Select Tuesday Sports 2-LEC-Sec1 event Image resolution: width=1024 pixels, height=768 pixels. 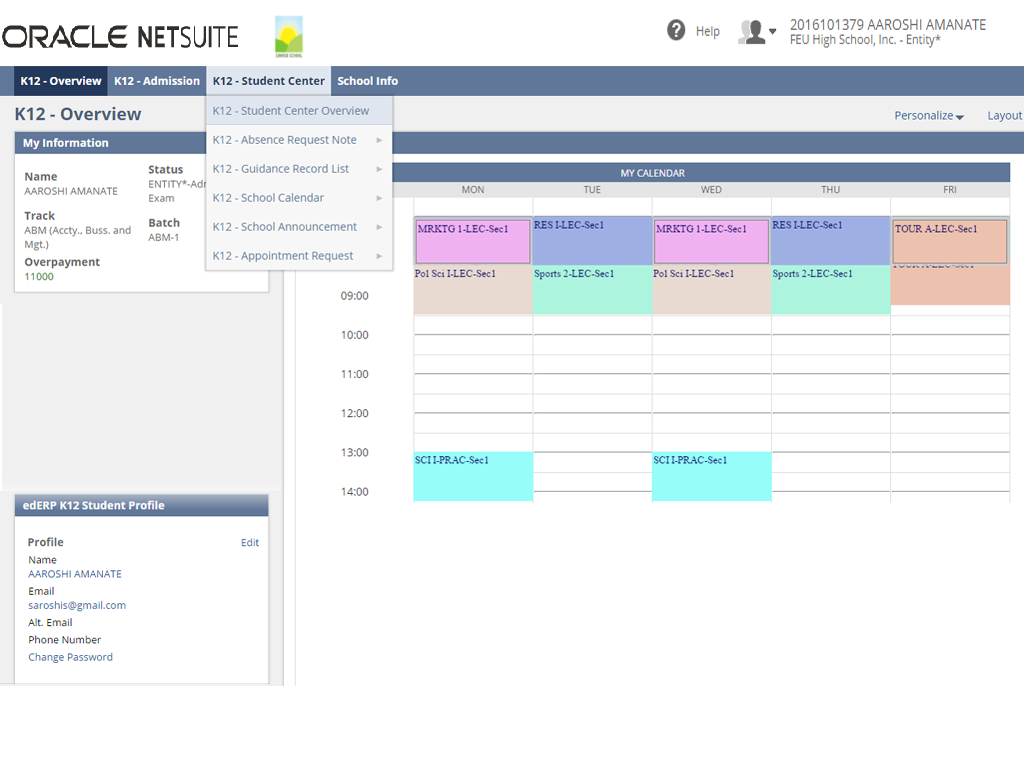click(592, 289)
